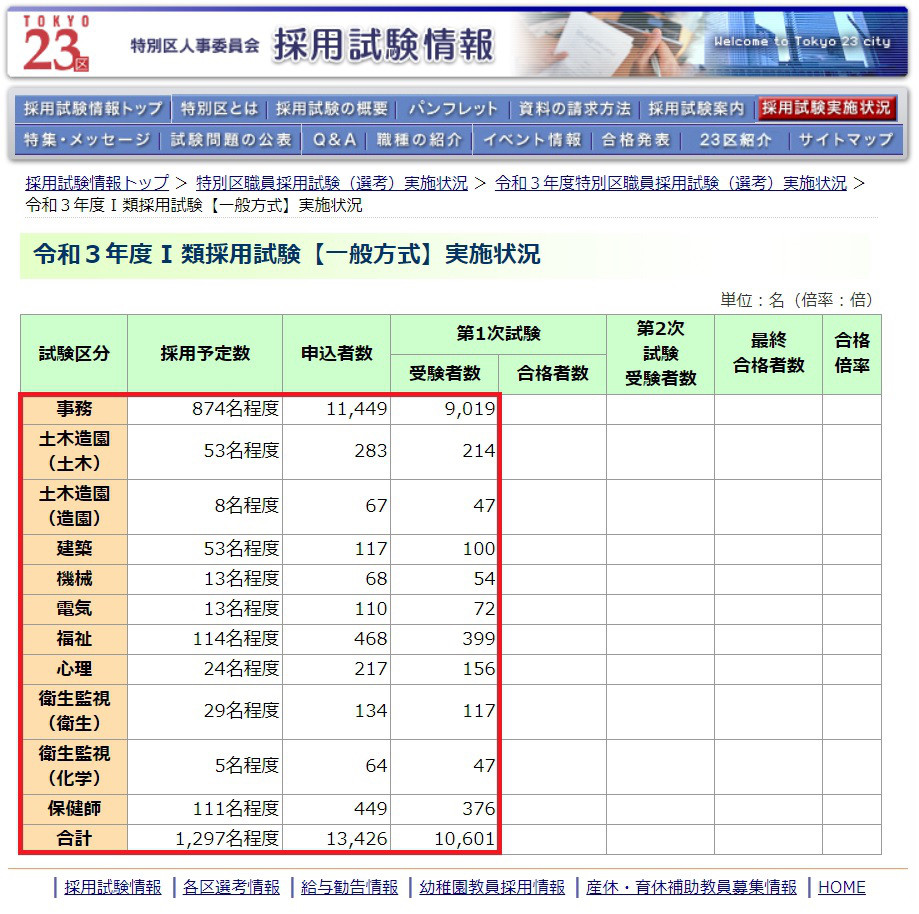The height and width of the screenshot is (914, 919).
Task: Open 特別区とは nav item
Action: [x=219, y=108]
